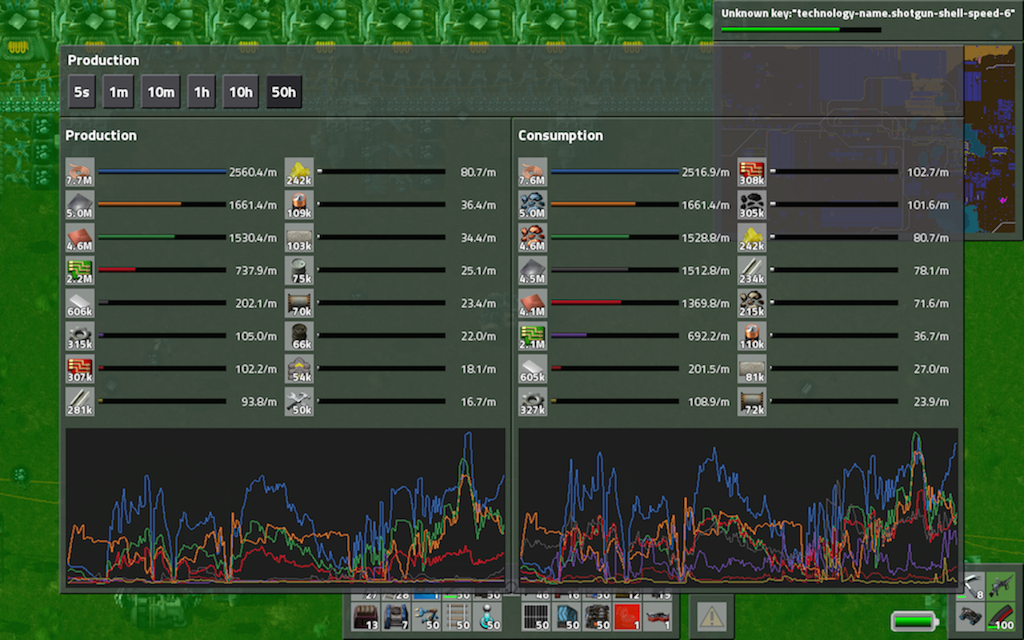
Task: Click copper plate icon producing 1530.4/m
Action: tap(80, 238)
